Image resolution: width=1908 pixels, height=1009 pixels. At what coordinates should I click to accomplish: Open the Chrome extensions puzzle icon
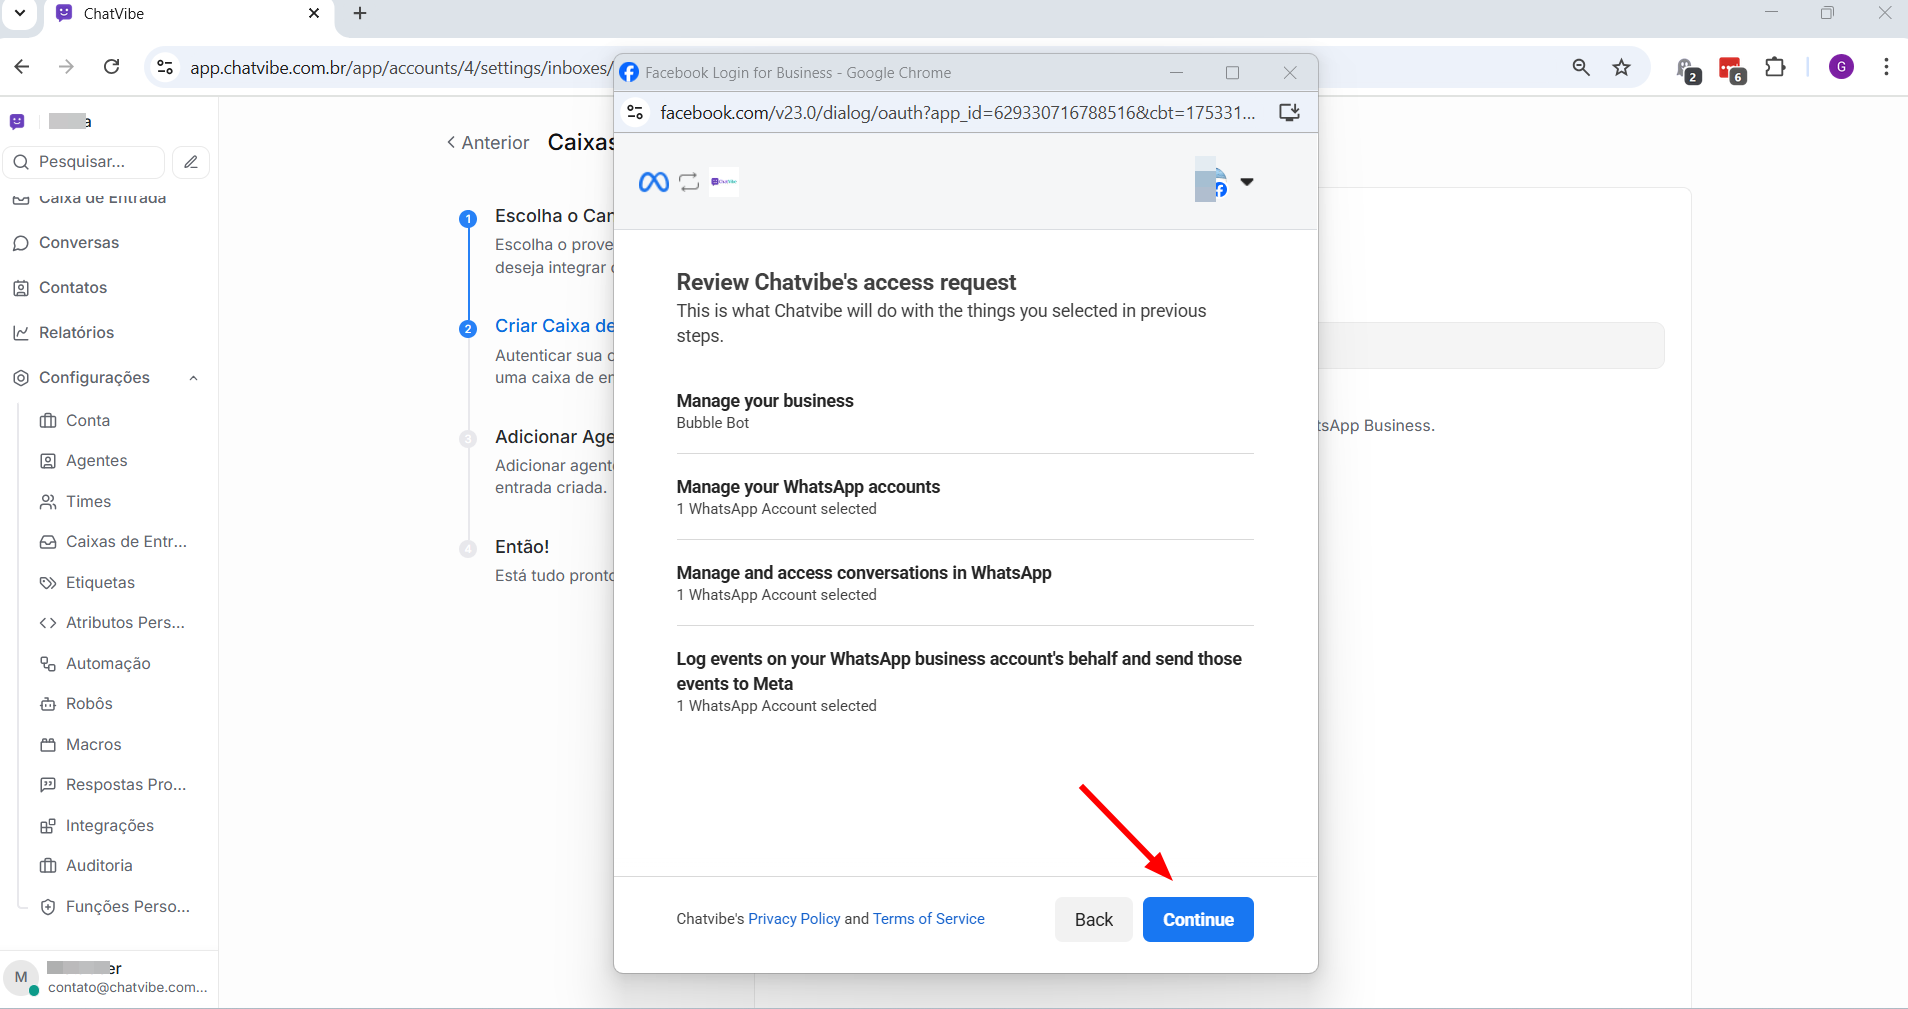pyautogui.click(x=1775, y=67)
